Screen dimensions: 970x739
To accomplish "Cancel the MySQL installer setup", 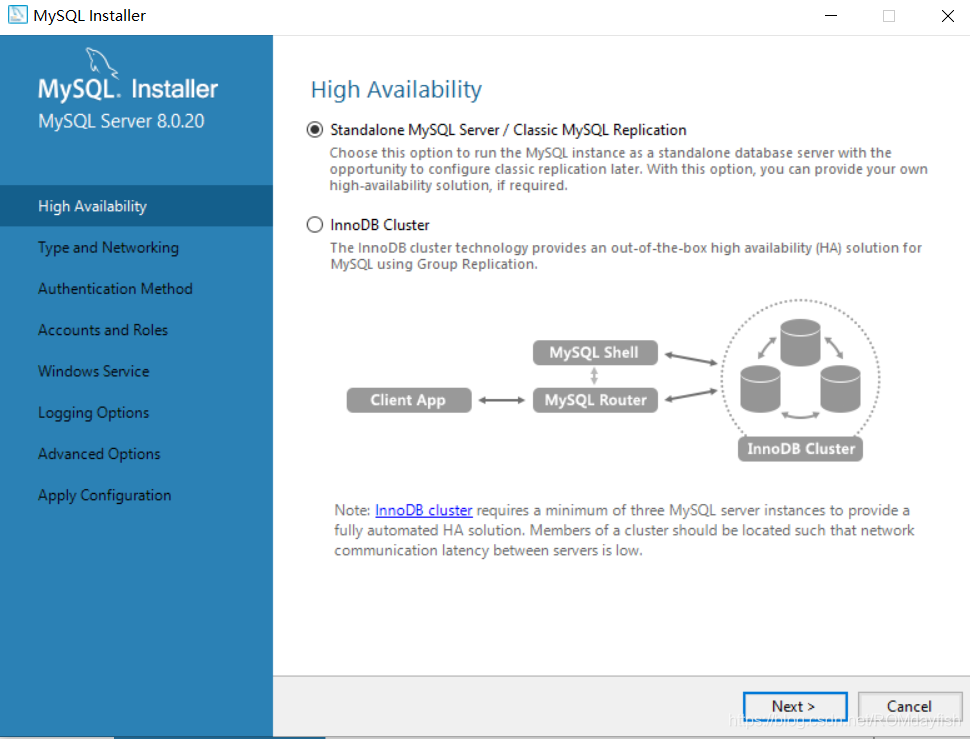I will coord(909,706).
